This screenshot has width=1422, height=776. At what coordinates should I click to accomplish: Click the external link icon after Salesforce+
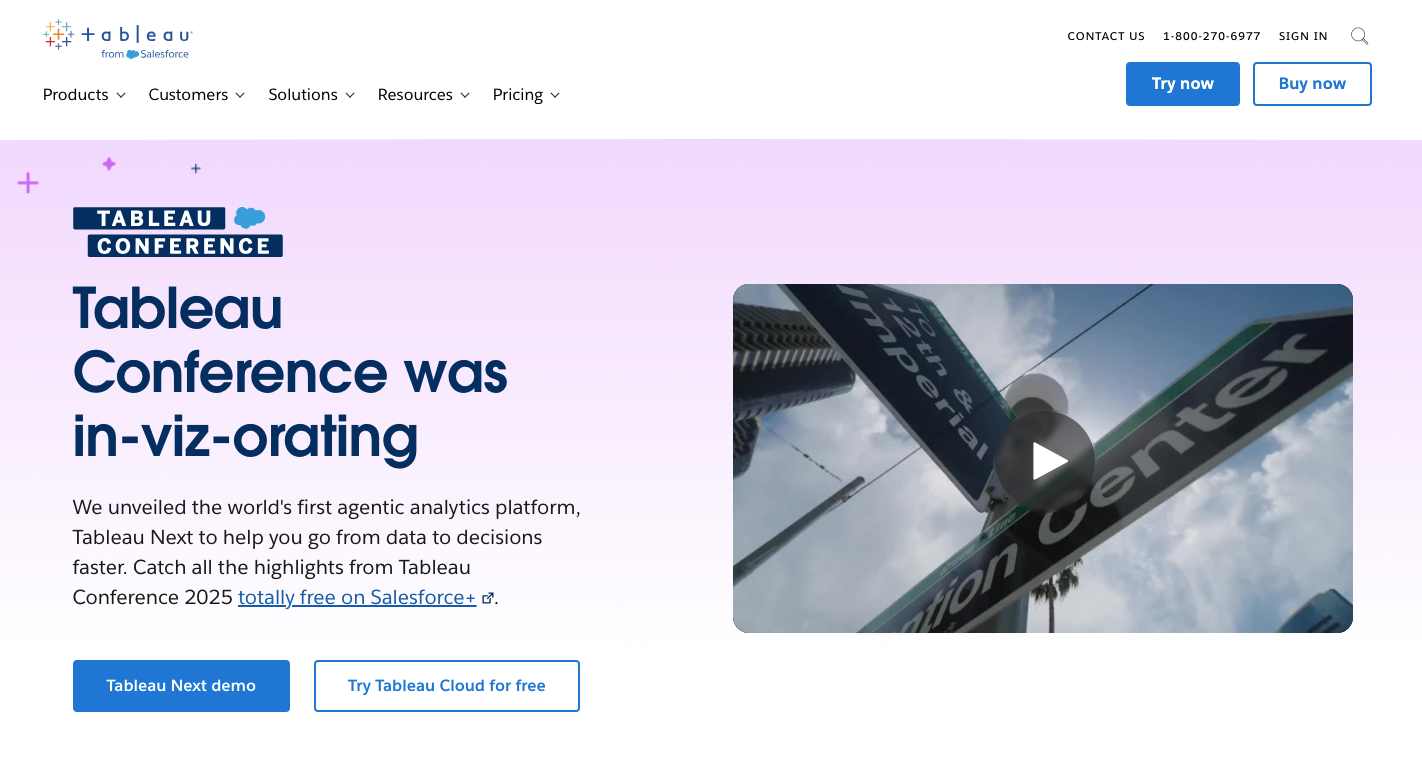pyautogui.click(x=488, y=598)
